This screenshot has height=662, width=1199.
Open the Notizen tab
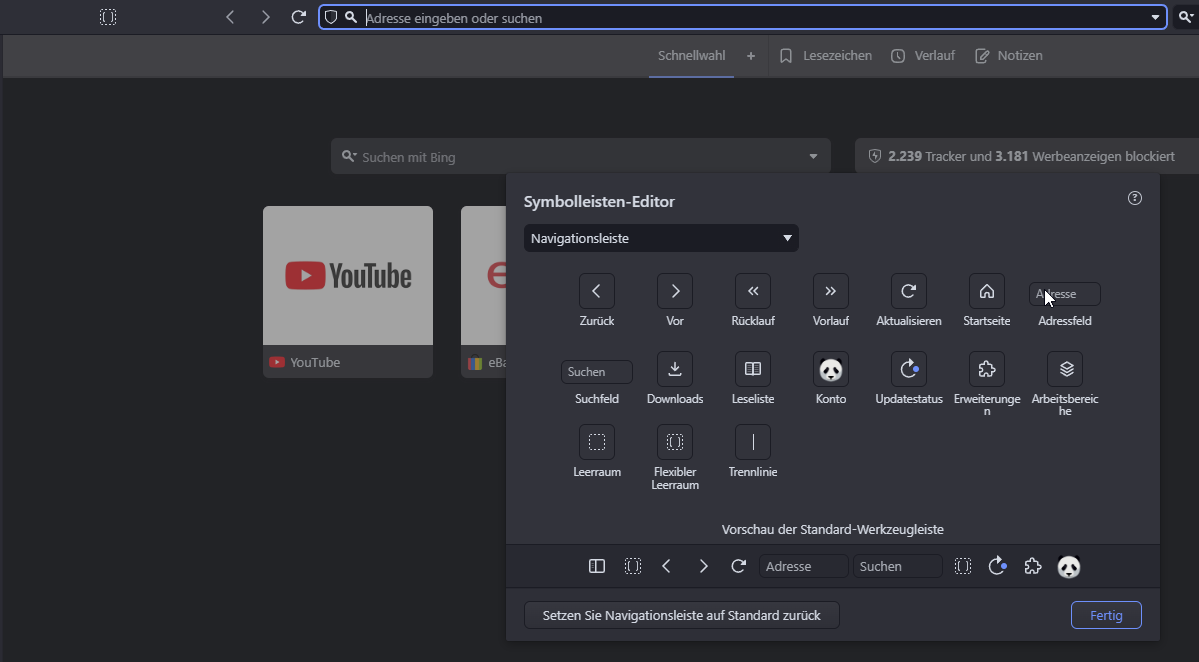point(1009,56)
